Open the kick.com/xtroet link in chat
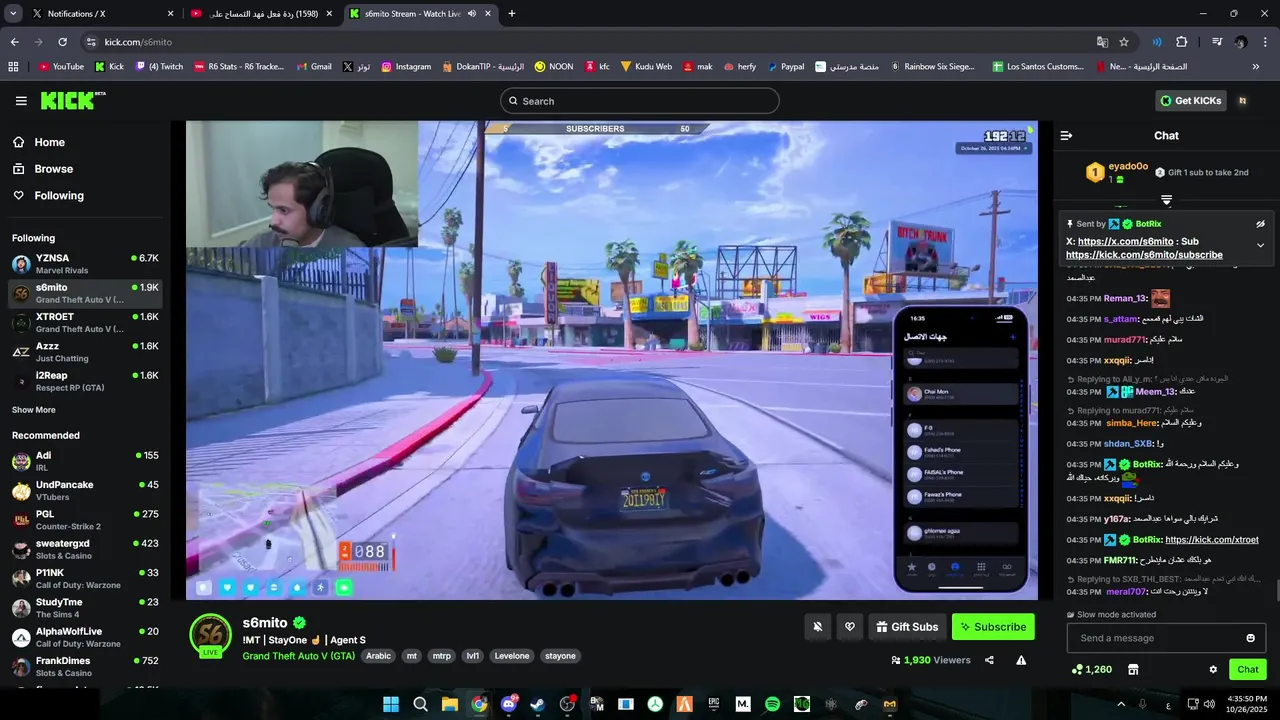The image size is (1280, 720). [x=1212, y=540]
